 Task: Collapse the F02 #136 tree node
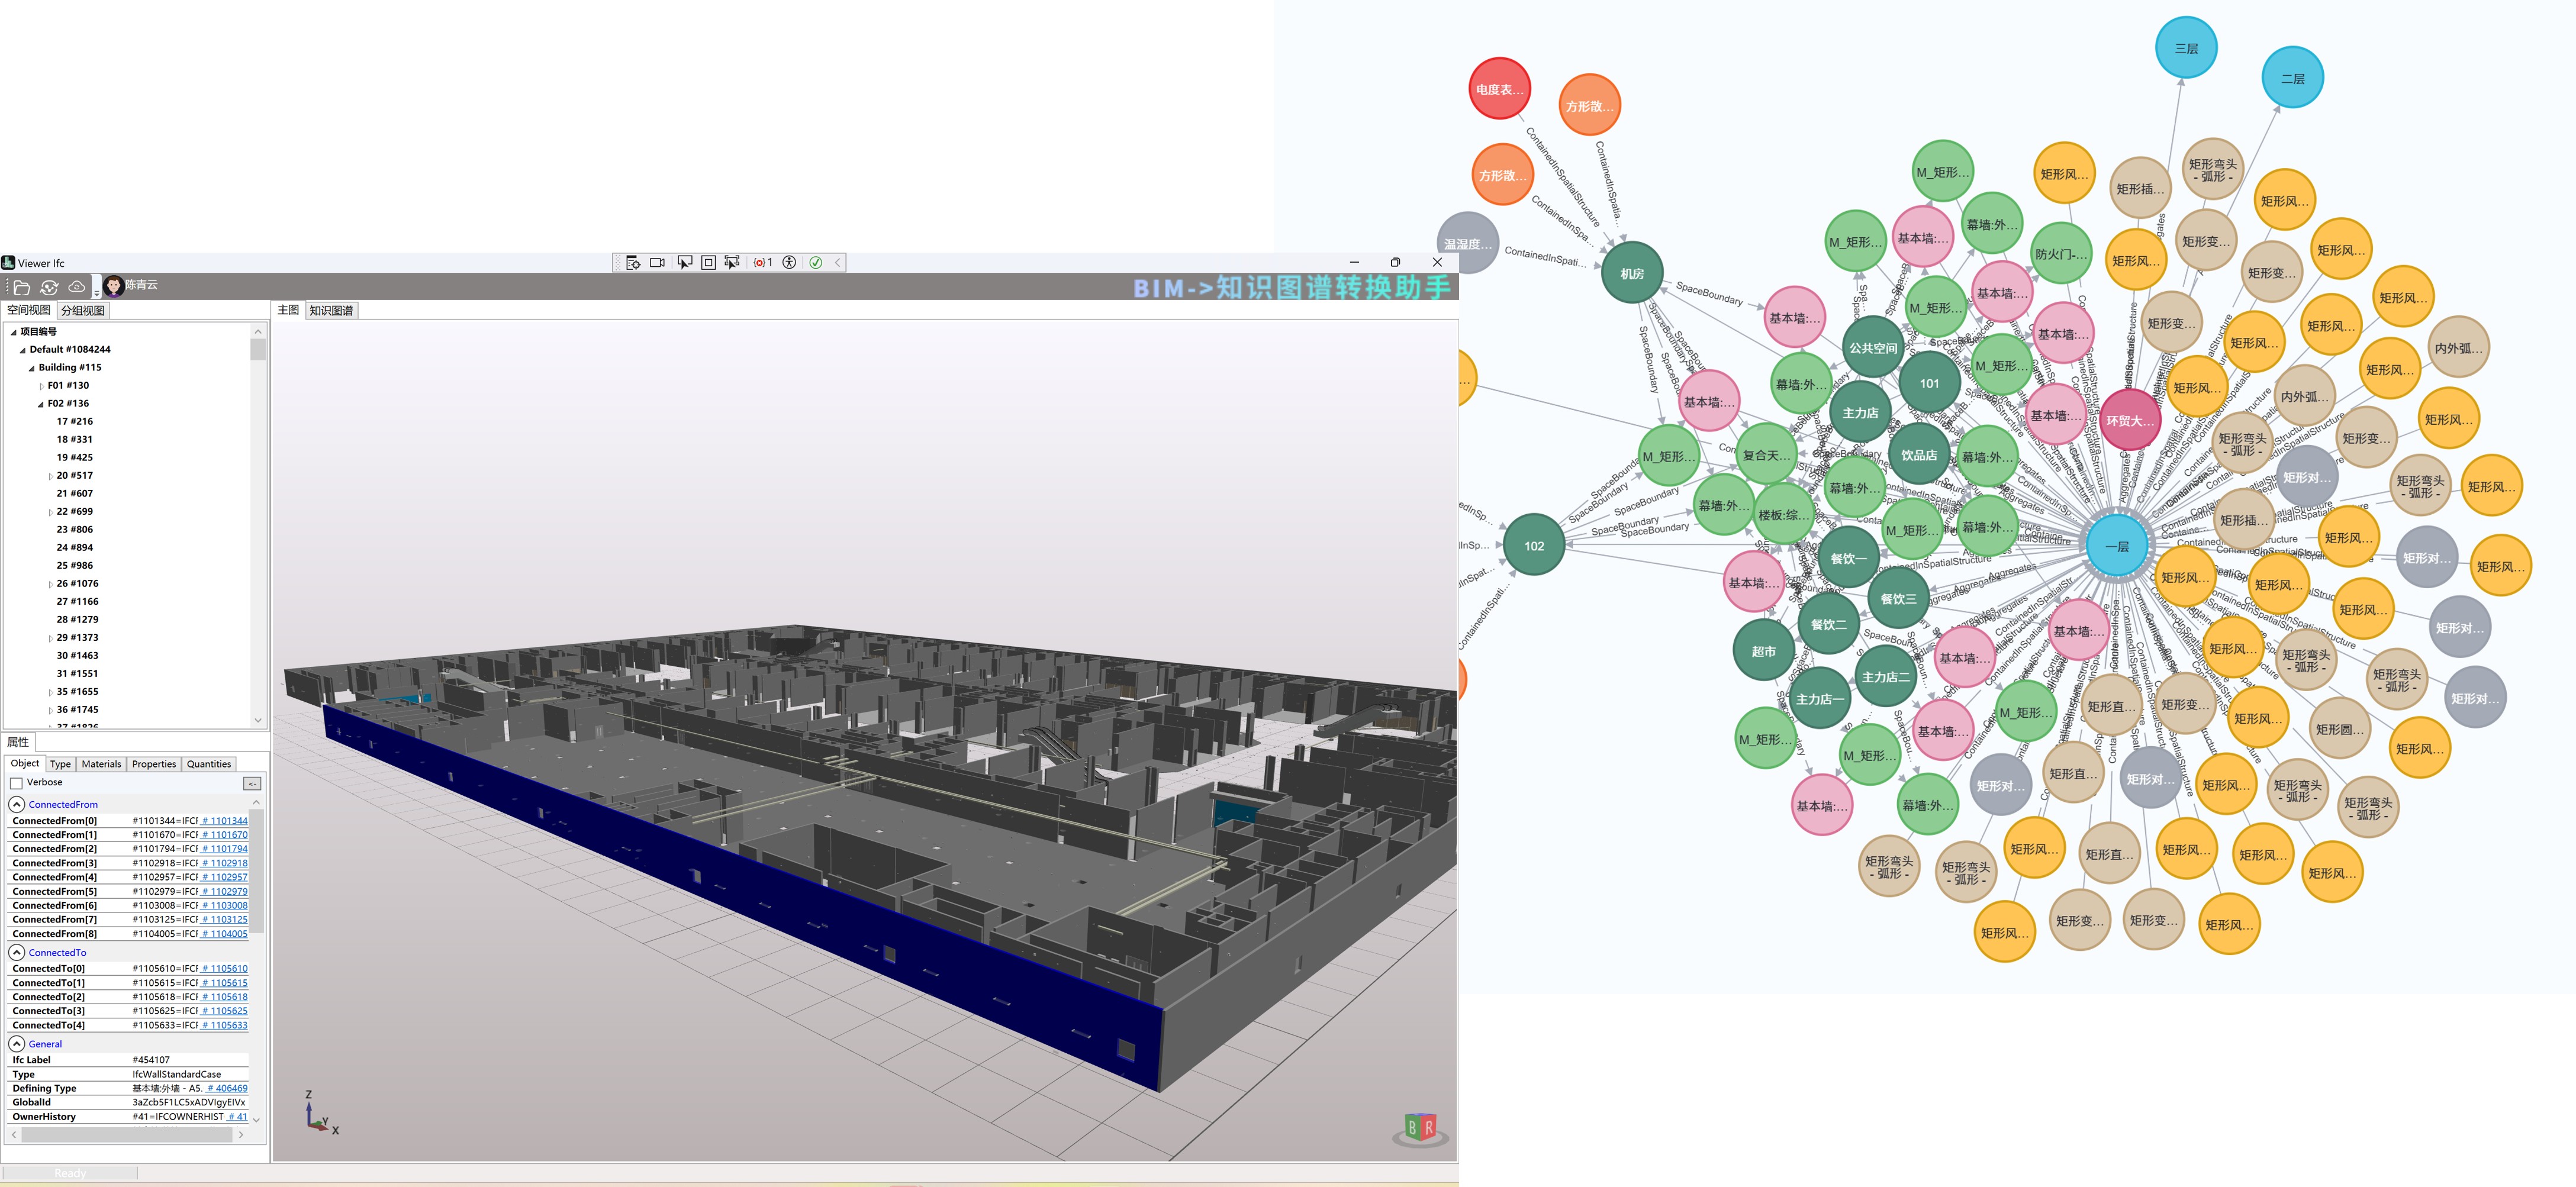pyautogui.click(x=41, y=405)
